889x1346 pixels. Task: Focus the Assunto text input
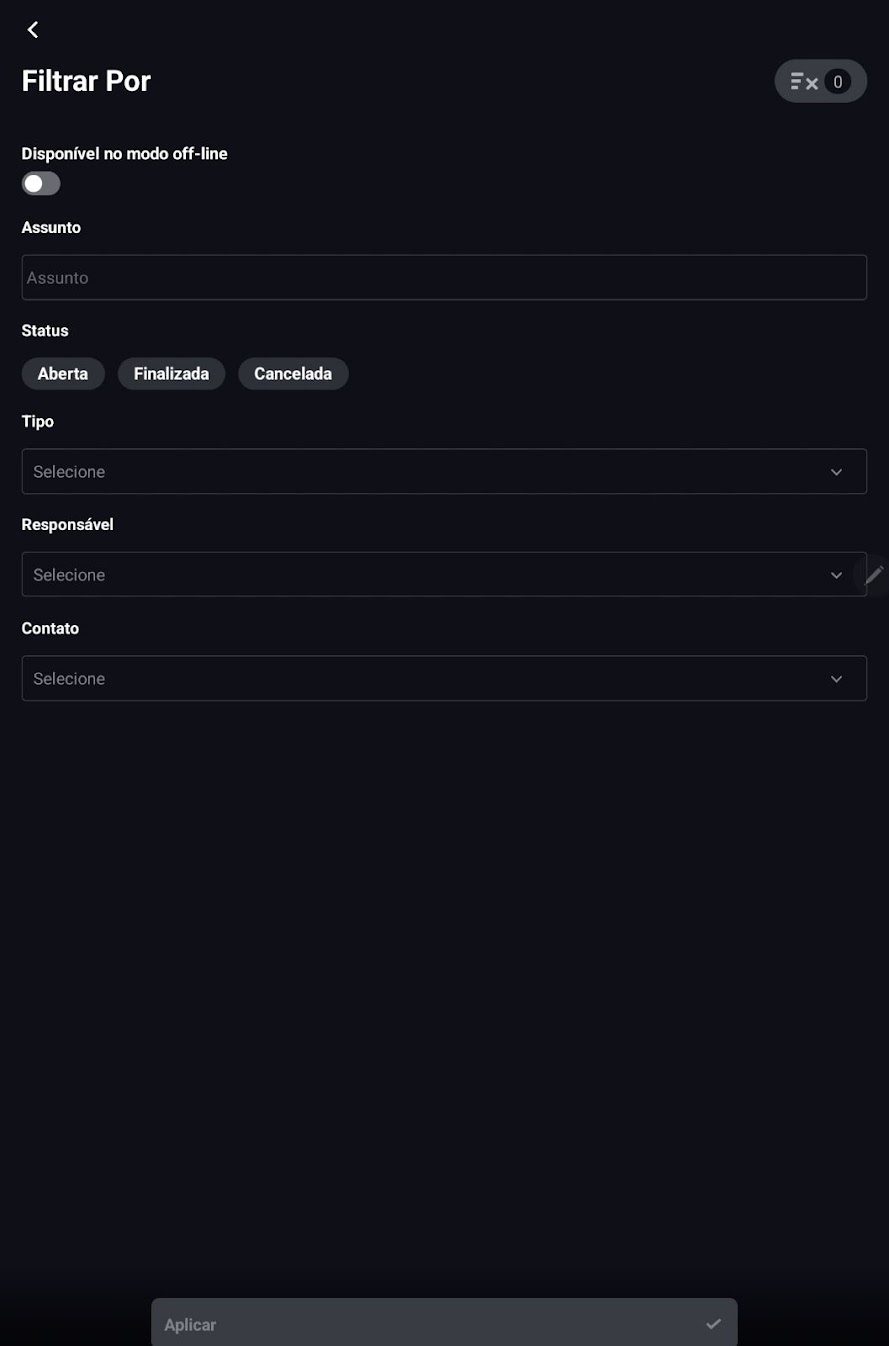click(444, 278)
